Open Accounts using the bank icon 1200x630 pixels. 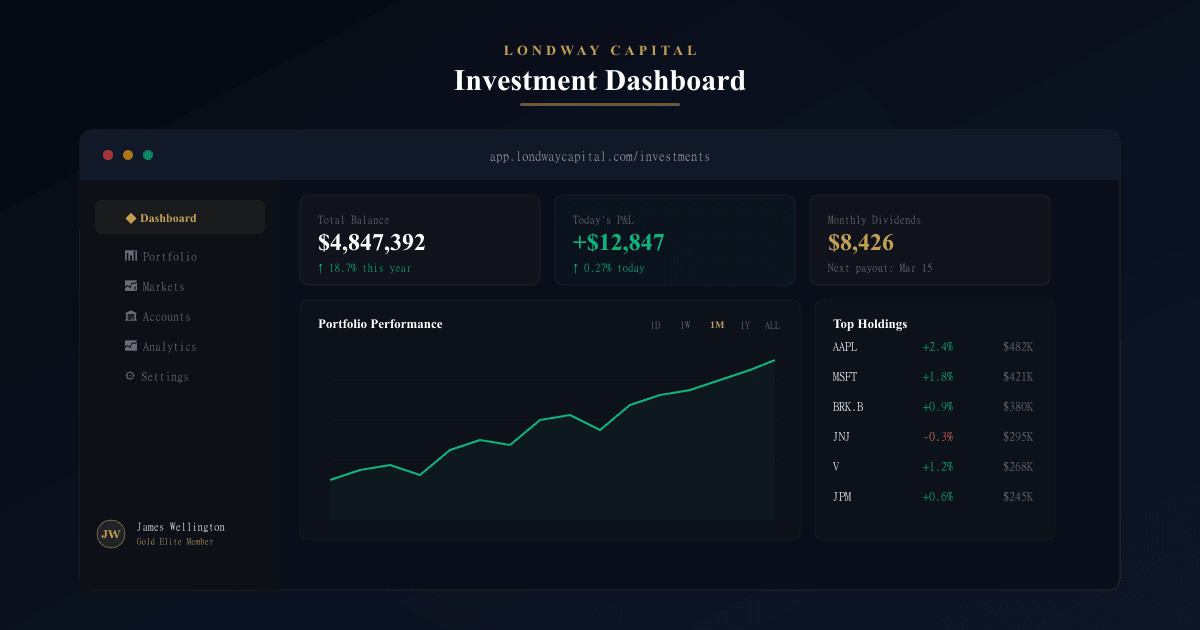[130, 316]
